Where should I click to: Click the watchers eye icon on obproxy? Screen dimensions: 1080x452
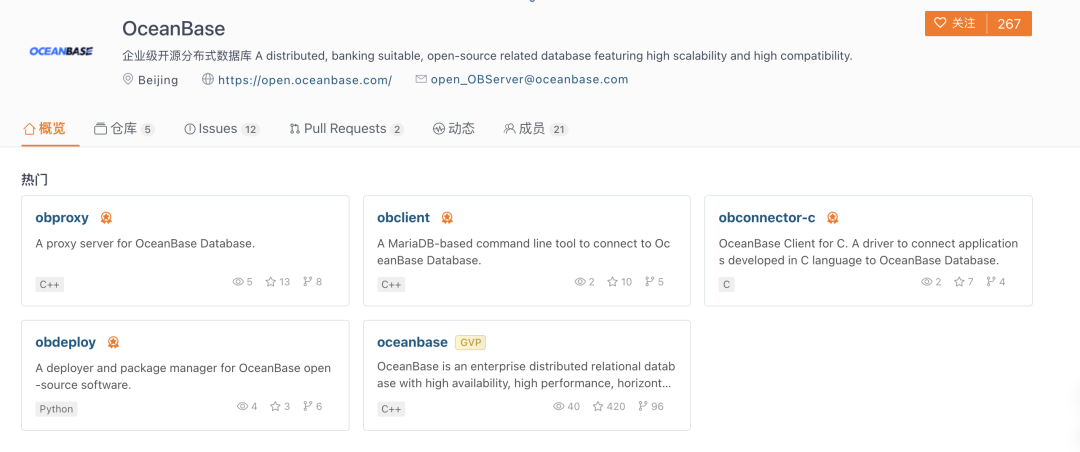coord(238,282)
